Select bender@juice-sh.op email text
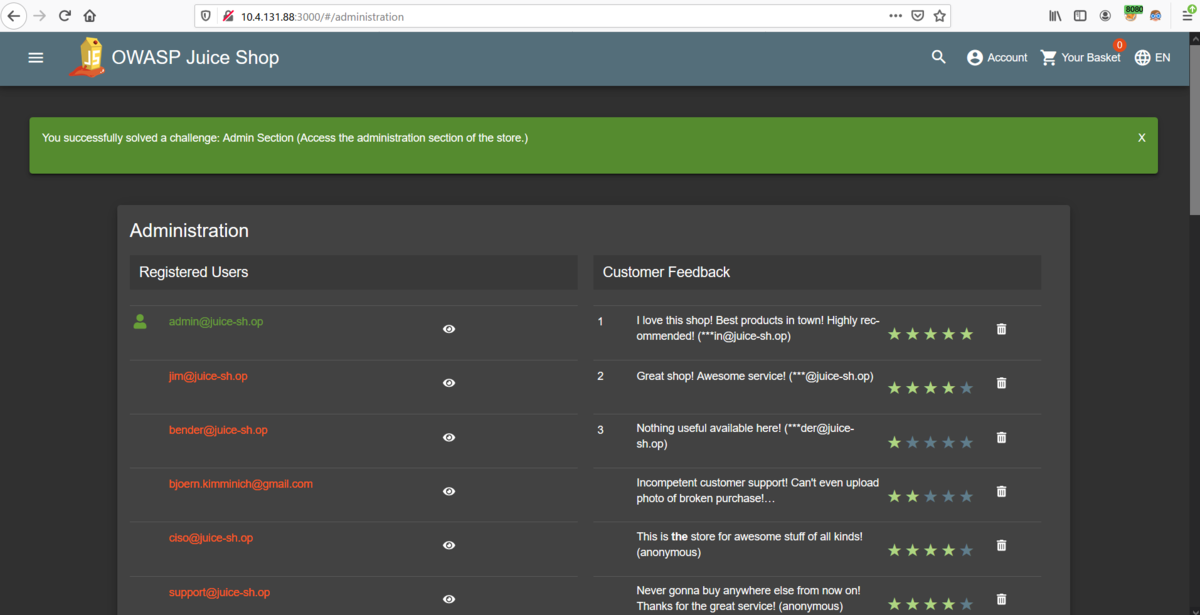Image resolution: width=1200 pixels, height=615 pixels. point(218,430)
